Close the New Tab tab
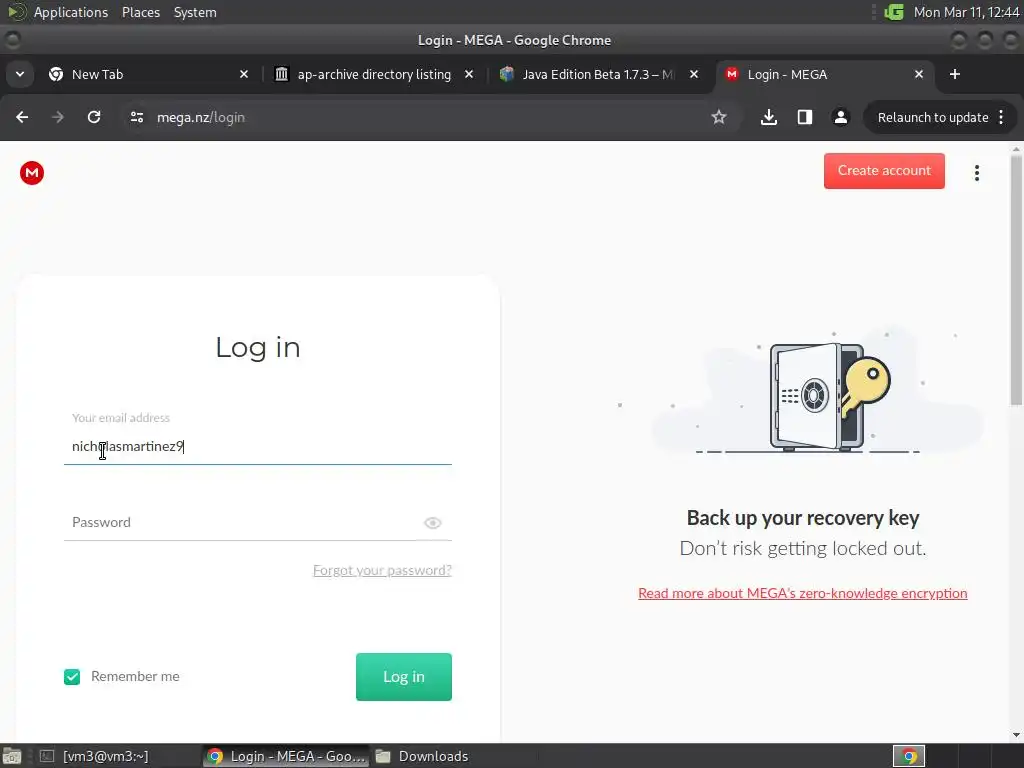The image size is (1024, 768). [x=244, y=74]
